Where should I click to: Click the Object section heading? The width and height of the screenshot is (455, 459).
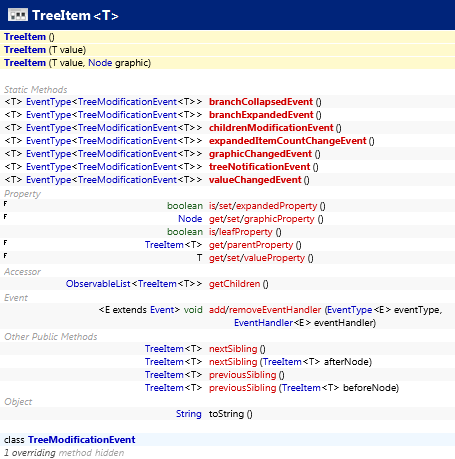18,402
